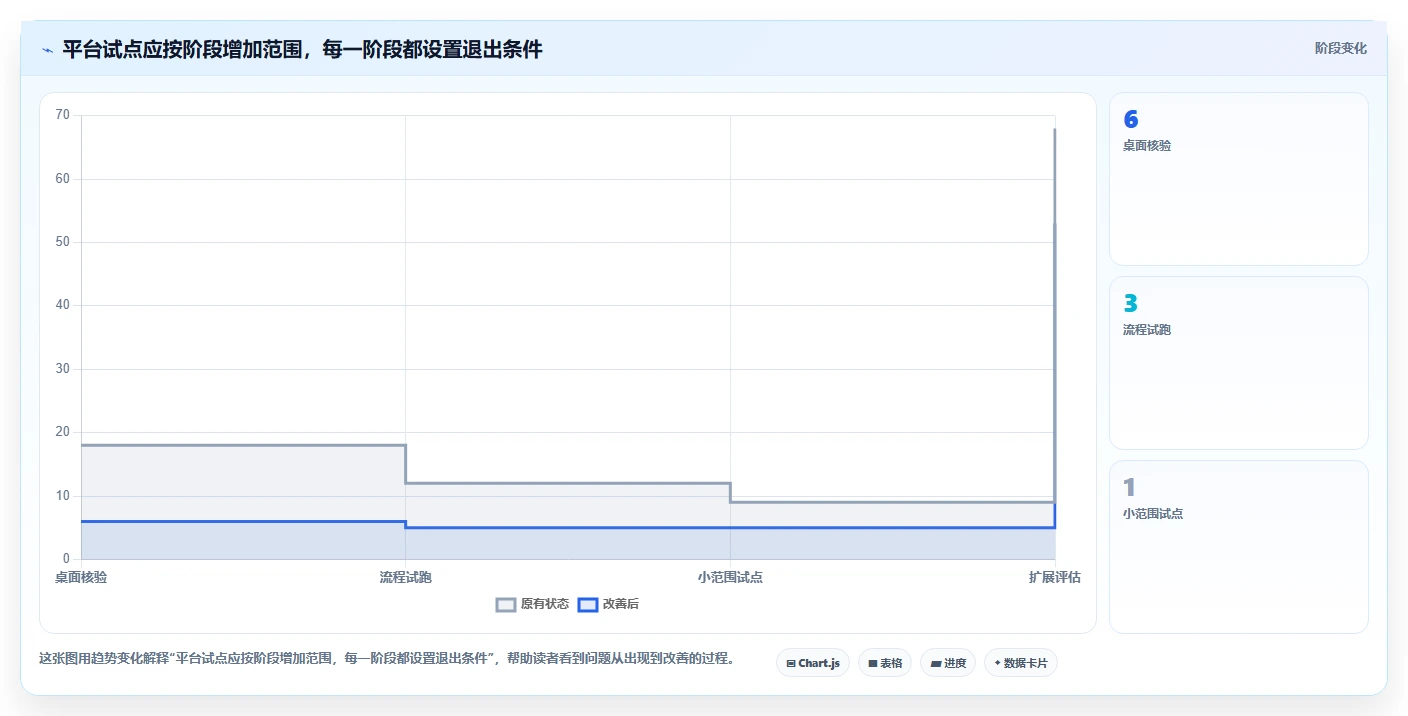Click the Chart.js tag icon
Viewport: 1408px width, 716px height.
(791, 663)
